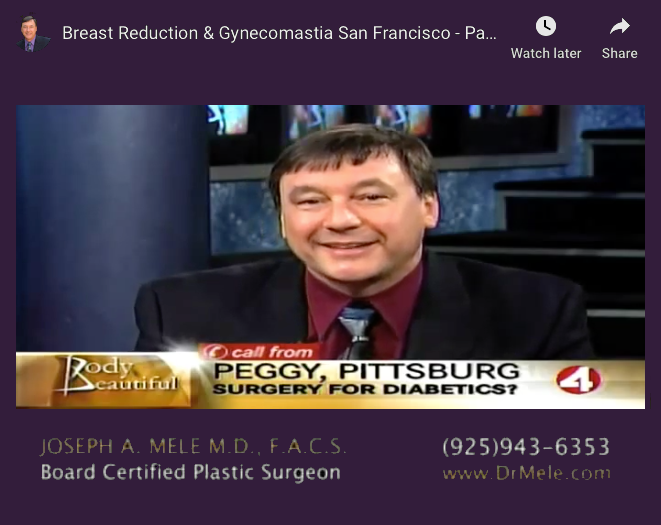The height and width of the screenshot is (525, 661).
Task: Click the Board Certified Plastic Surgeon text
Action: click(x=191, y=472)
